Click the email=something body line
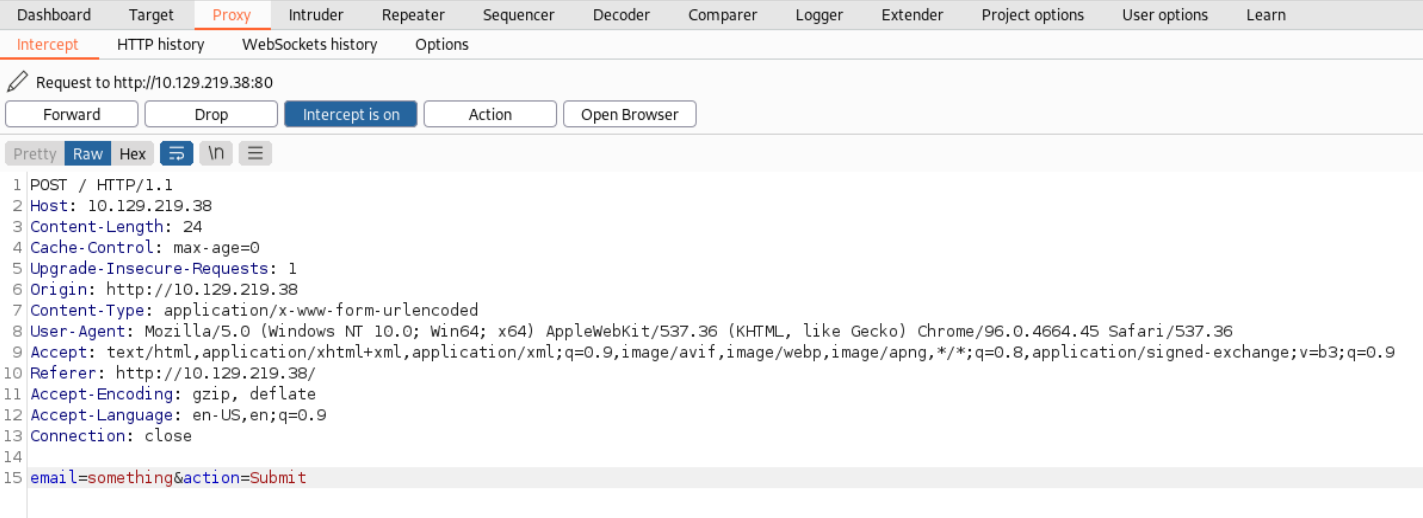This screenshot has width=1423, height=518. pos(168,478)
